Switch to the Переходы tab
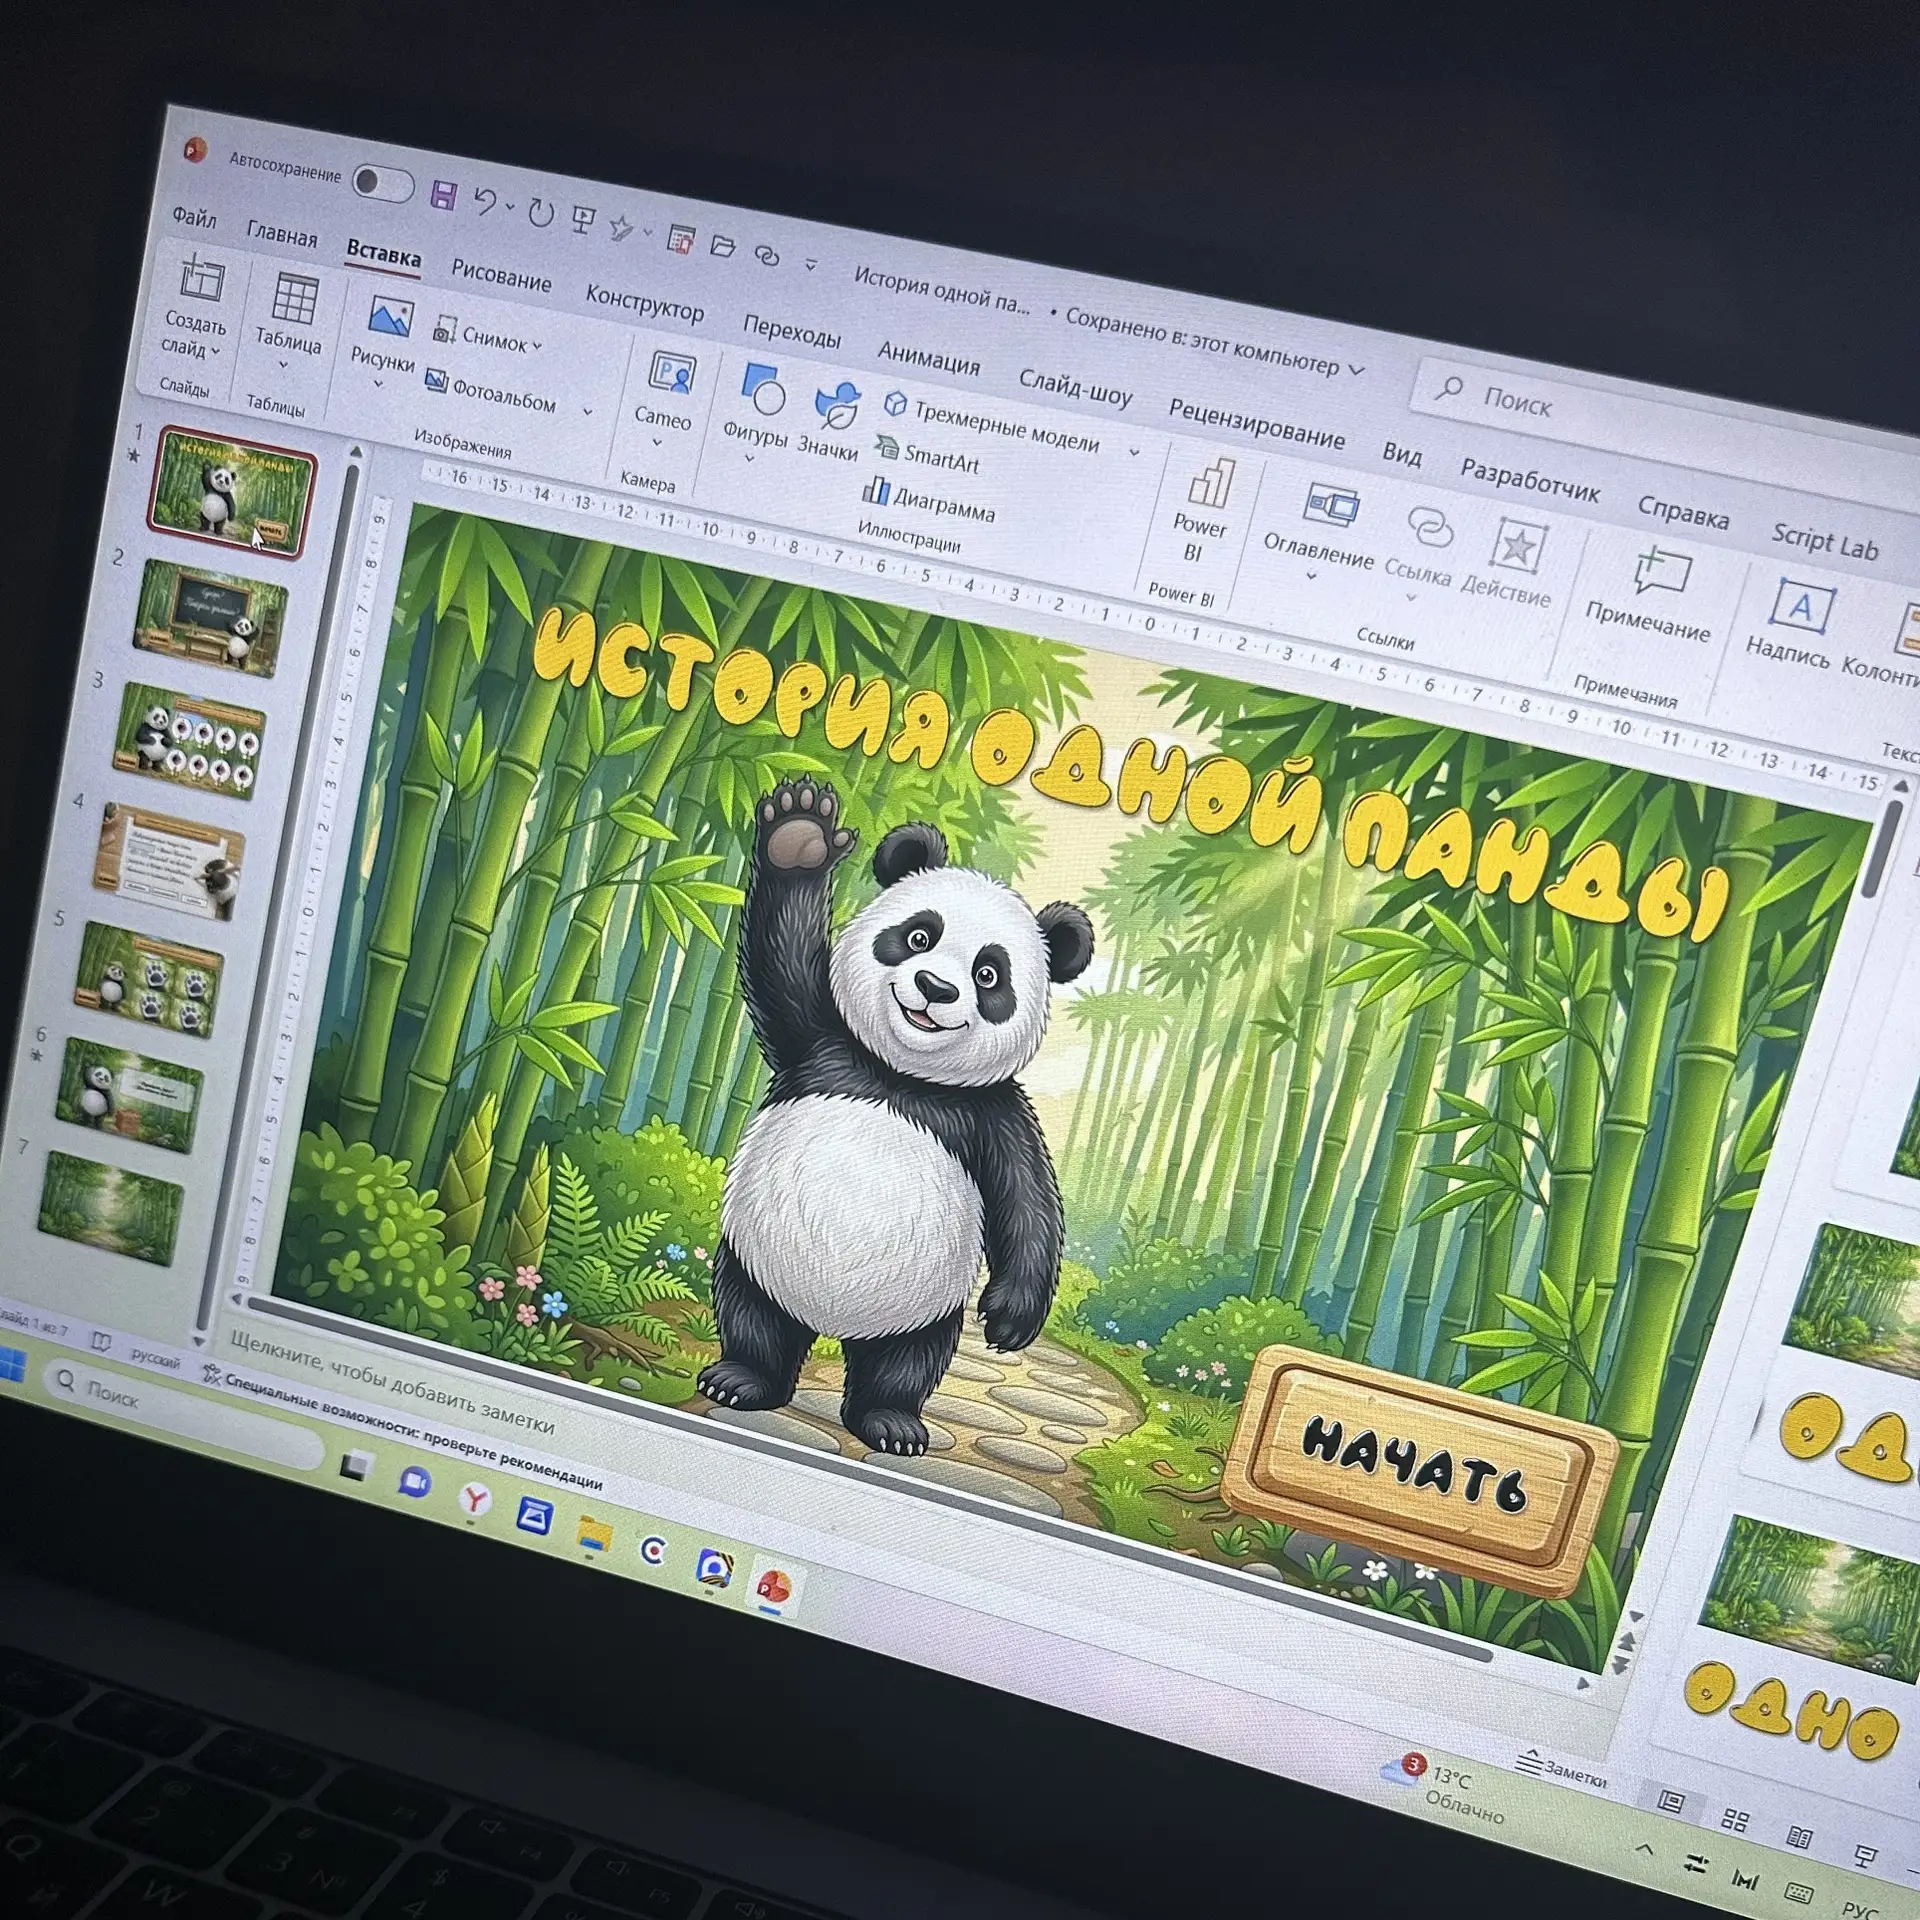 click(x=792, y=330)
